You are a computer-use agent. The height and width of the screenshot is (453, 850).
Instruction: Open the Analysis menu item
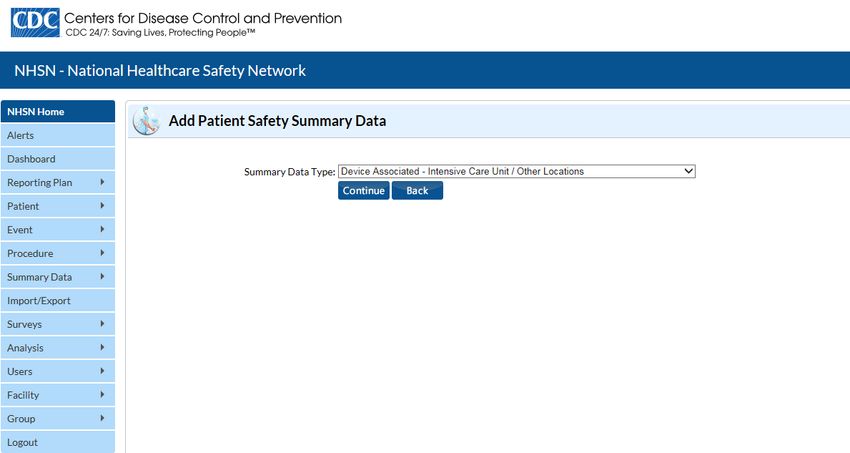click(58, 348)
